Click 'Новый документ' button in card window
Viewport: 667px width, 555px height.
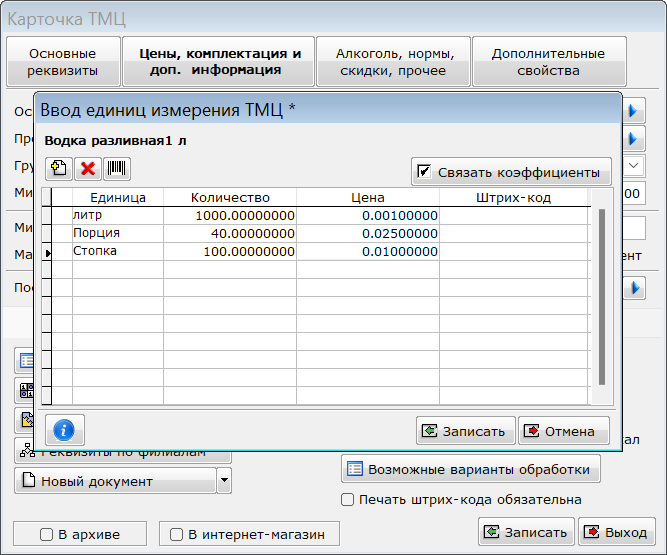tap(115, 481)
